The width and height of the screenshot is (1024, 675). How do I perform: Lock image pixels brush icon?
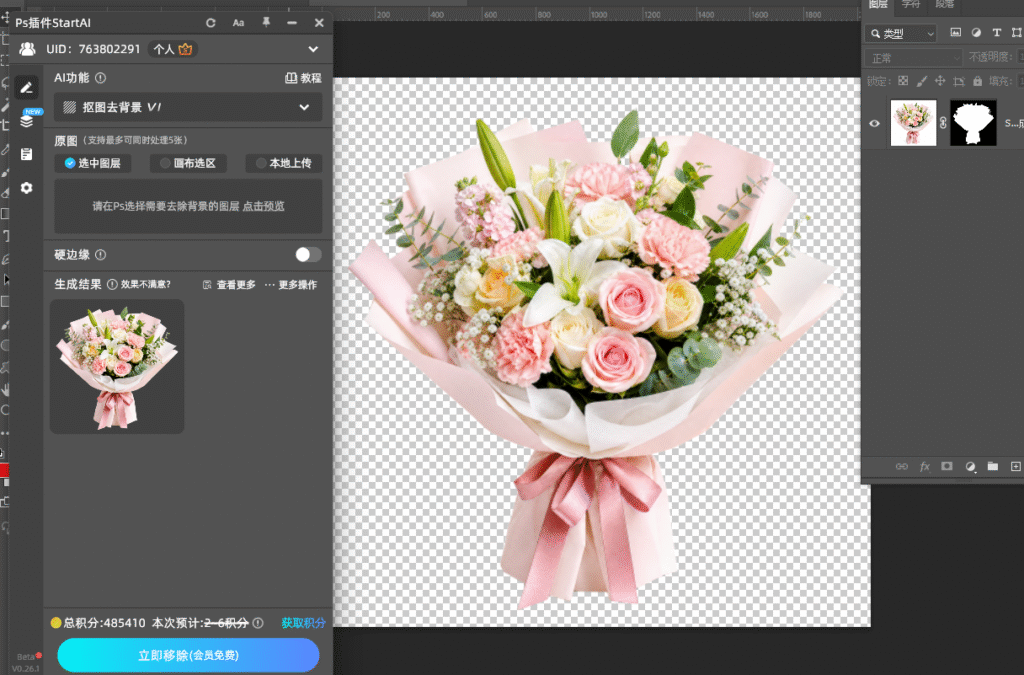tap(921, 81)
